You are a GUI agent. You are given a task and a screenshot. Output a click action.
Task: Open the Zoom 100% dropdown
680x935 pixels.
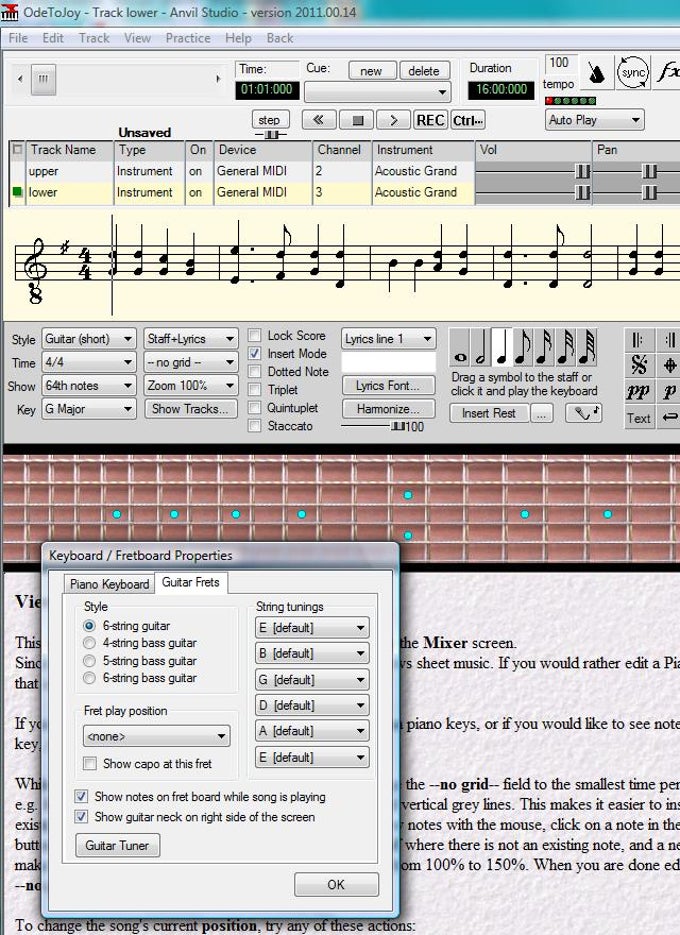tap(191, 386)
